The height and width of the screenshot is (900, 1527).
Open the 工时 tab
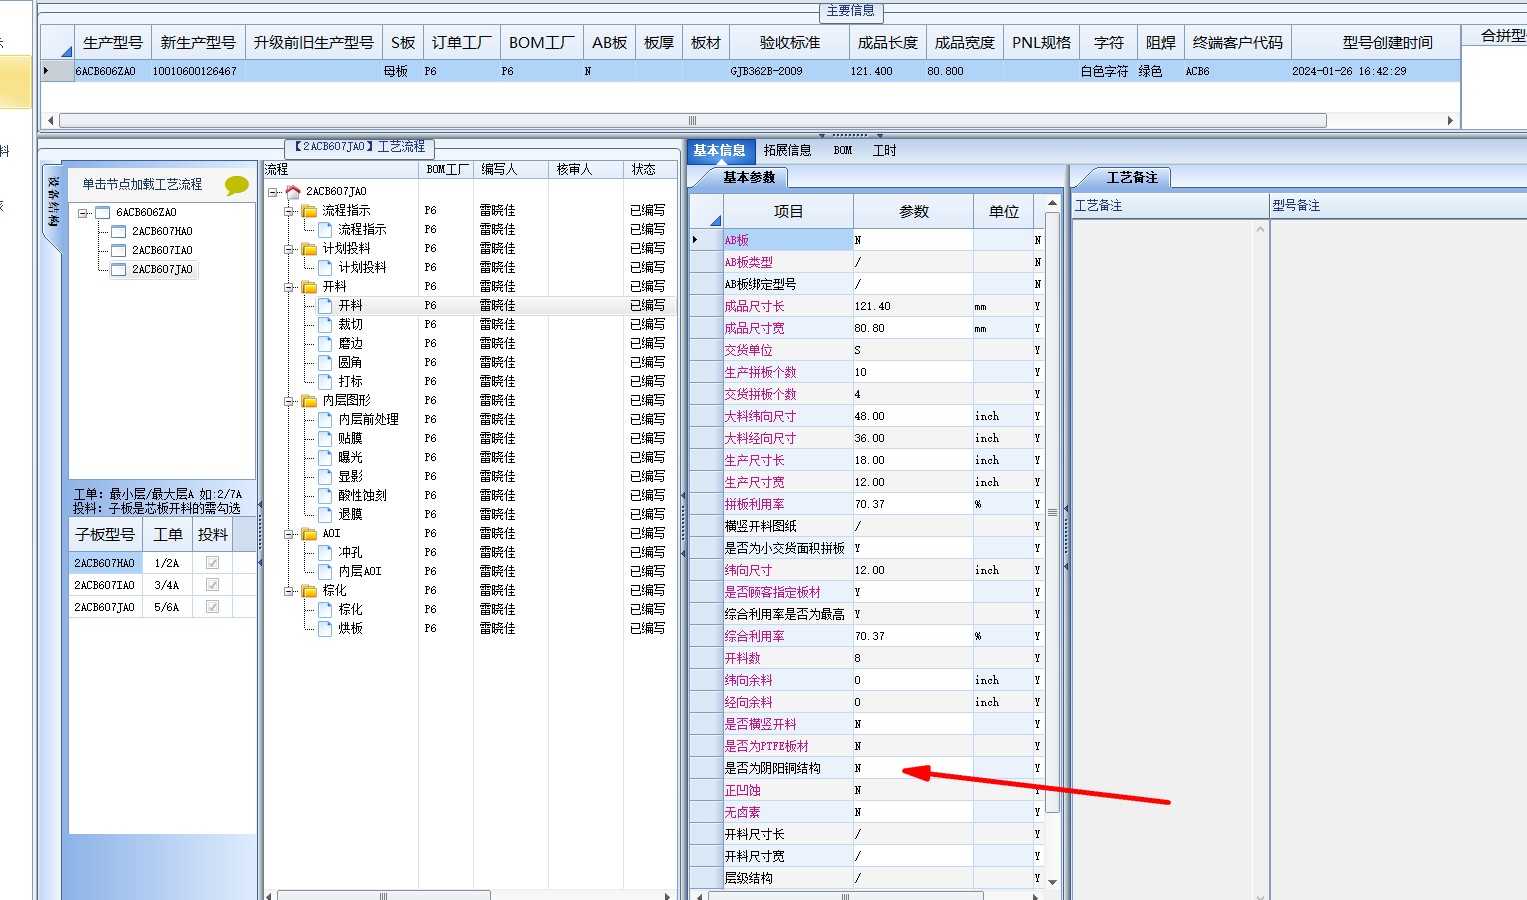click(885, 151)
